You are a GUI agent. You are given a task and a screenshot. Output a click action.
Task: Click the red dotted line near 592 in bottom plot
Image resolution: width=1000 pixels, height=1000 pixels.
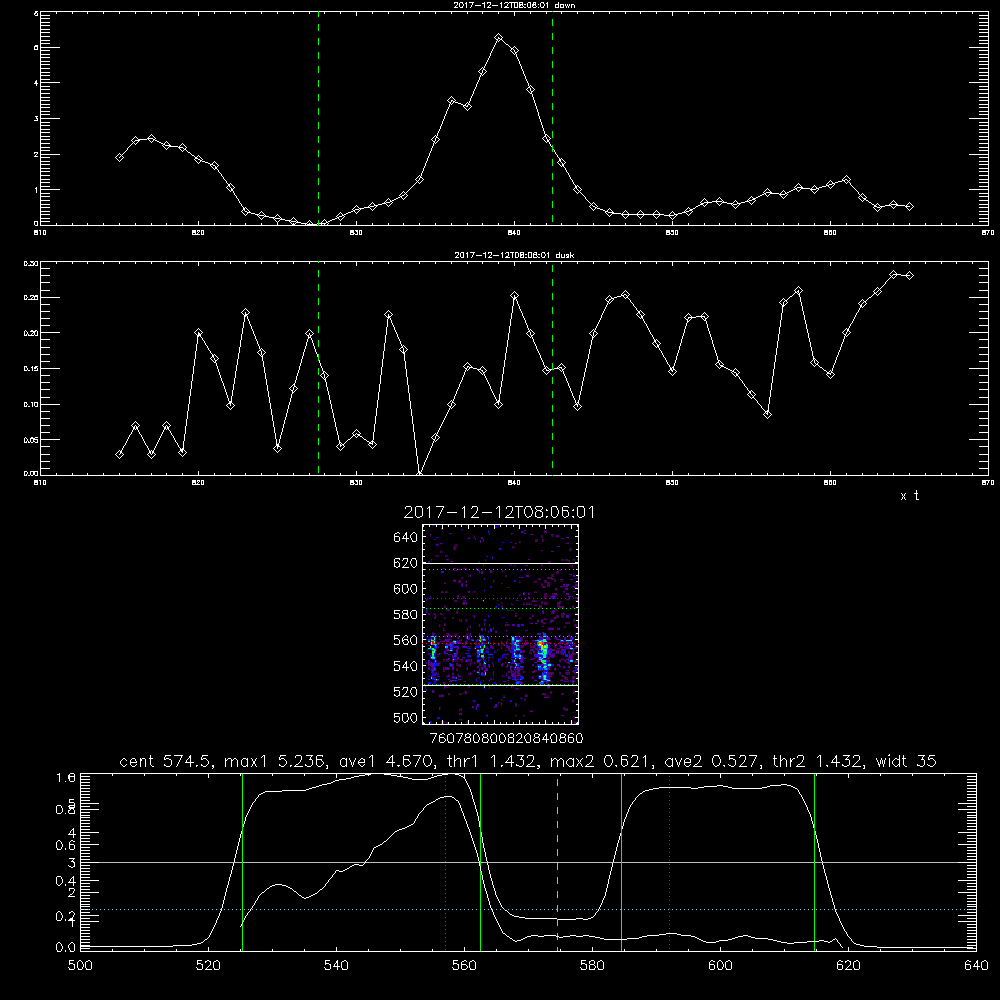point(670,862)
